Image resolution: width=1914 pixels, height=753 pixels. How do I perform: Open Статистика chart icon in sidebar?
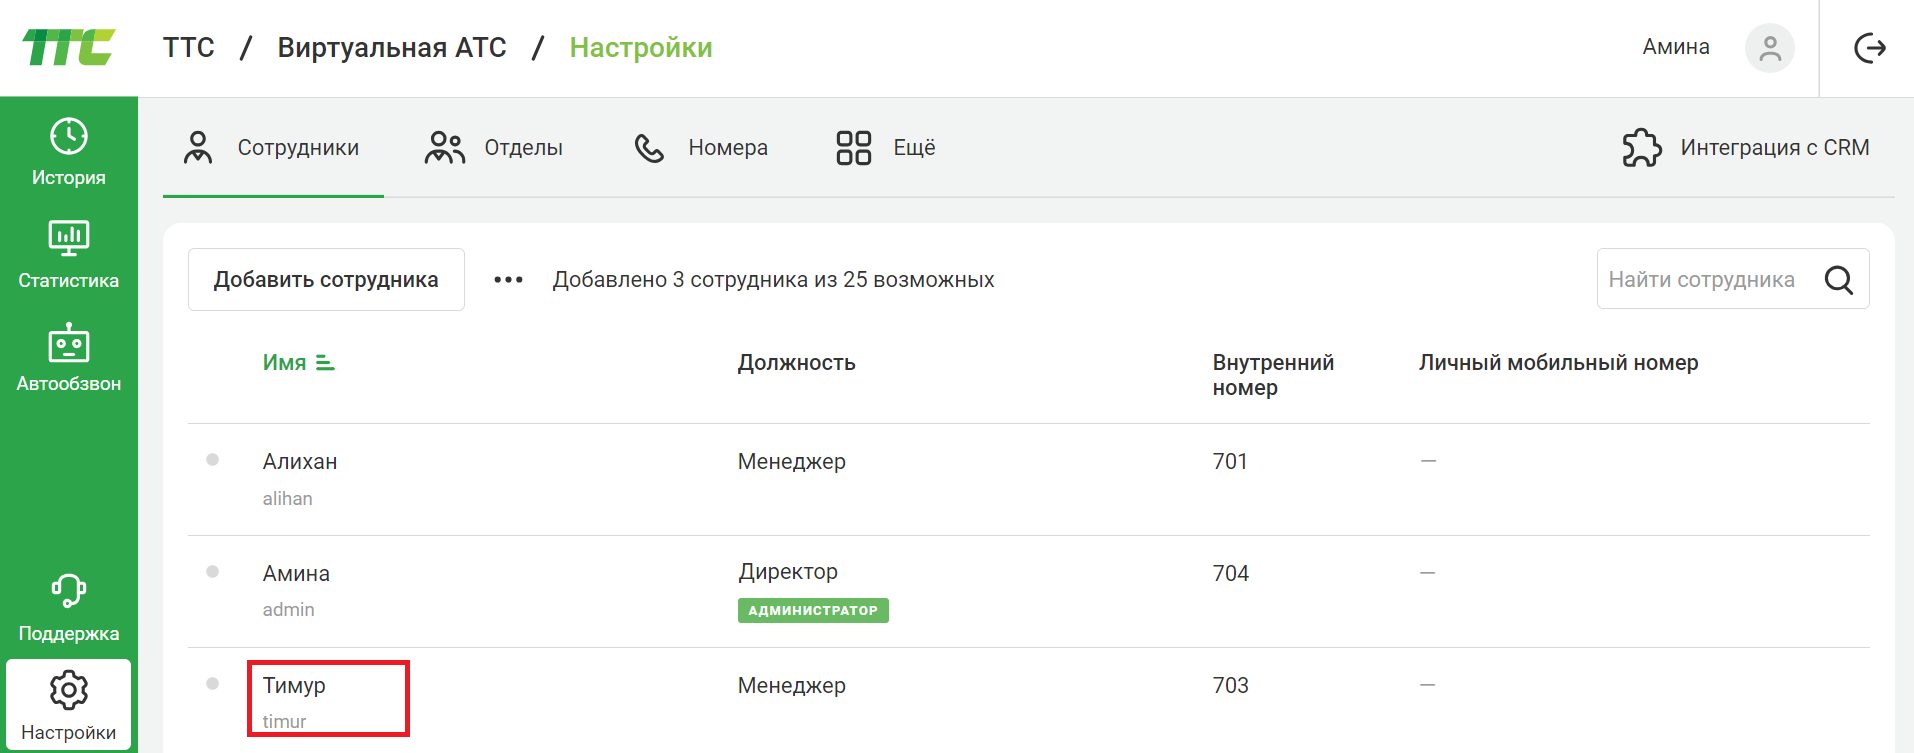(x=69, y=238)
